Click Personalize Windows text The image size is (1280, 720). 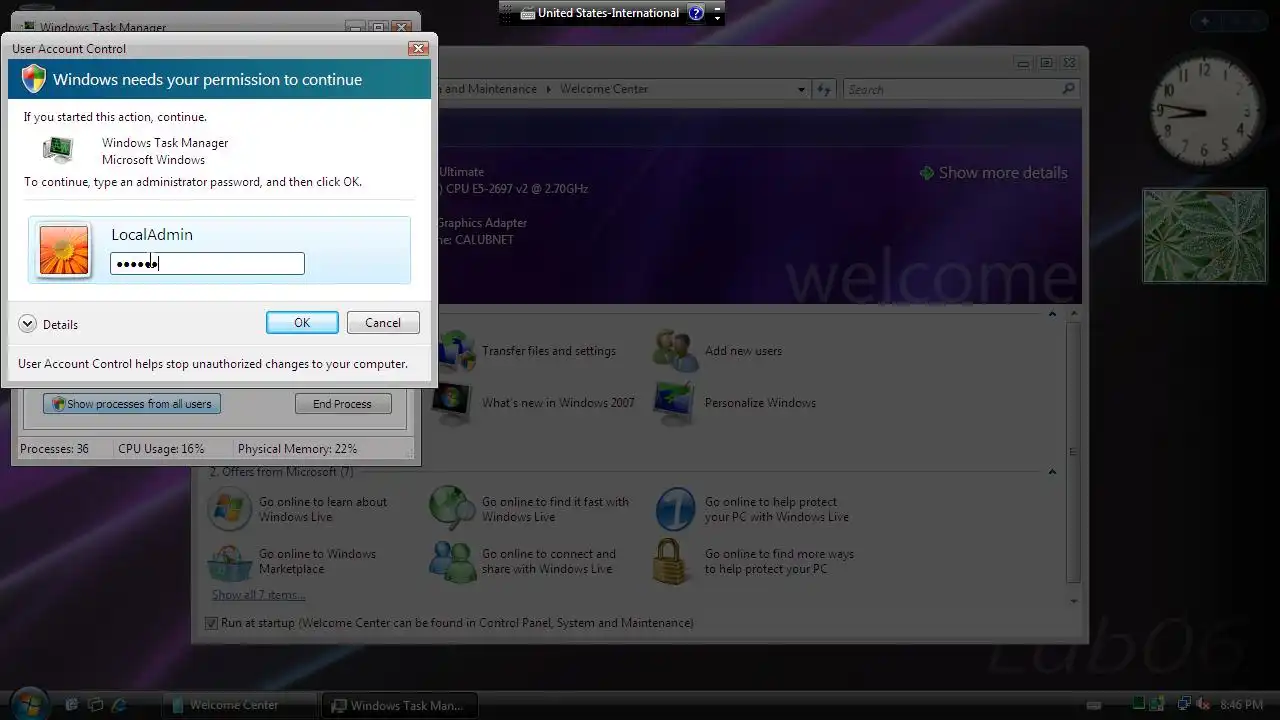(x=760, y=403)
